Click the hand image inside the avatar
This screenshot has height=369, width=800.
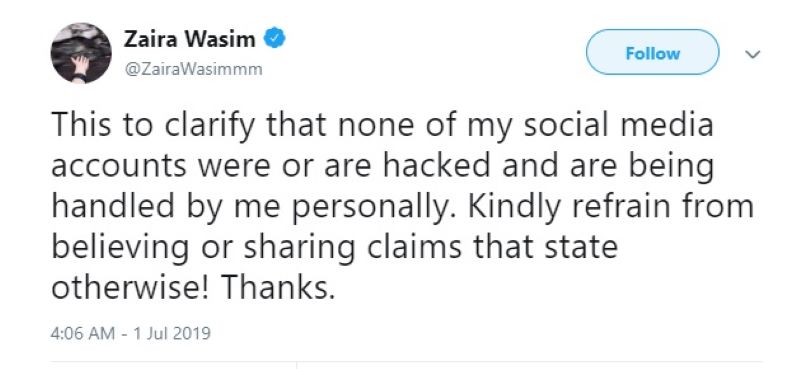tap(80, 66)
